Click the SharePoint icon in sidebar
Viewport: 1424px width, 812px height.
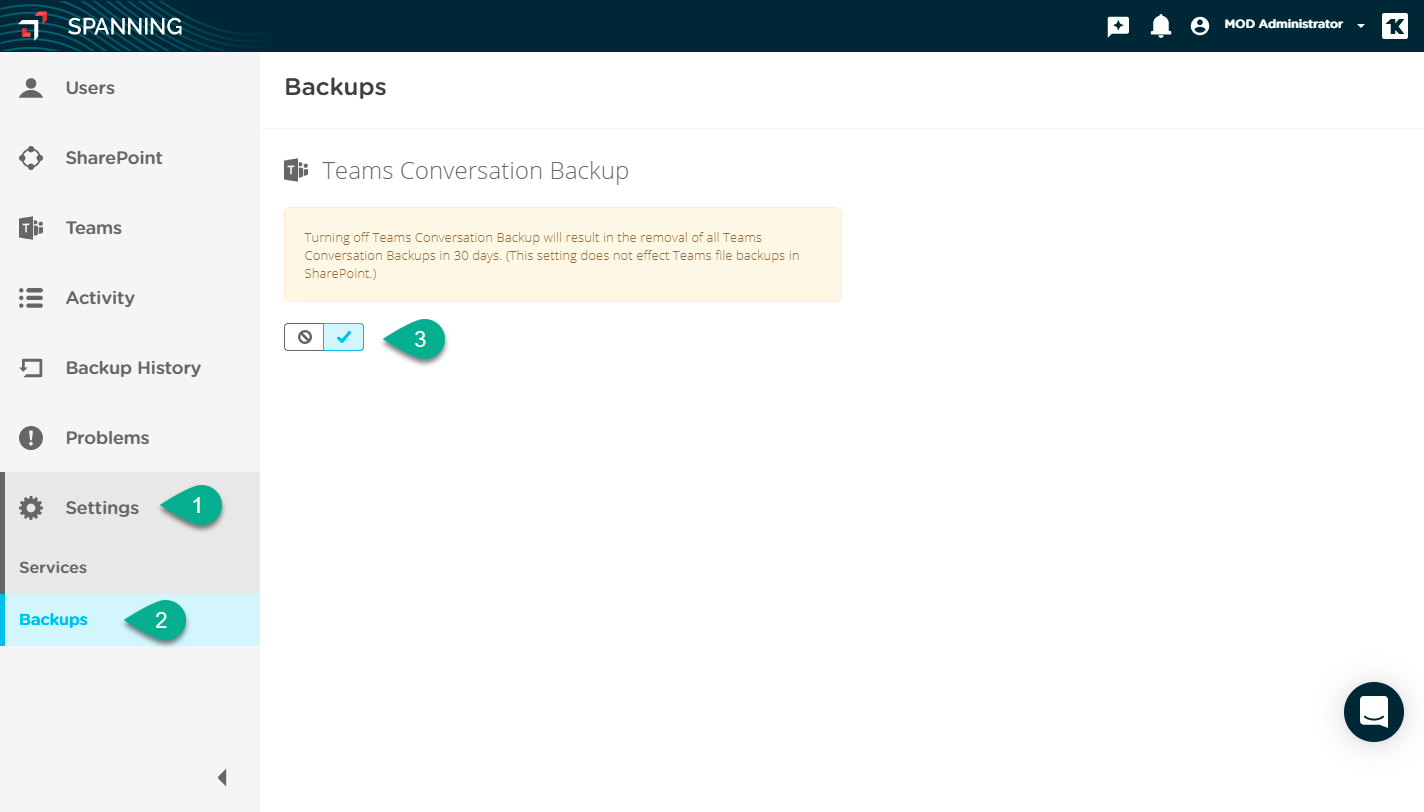tap(31, 158)
